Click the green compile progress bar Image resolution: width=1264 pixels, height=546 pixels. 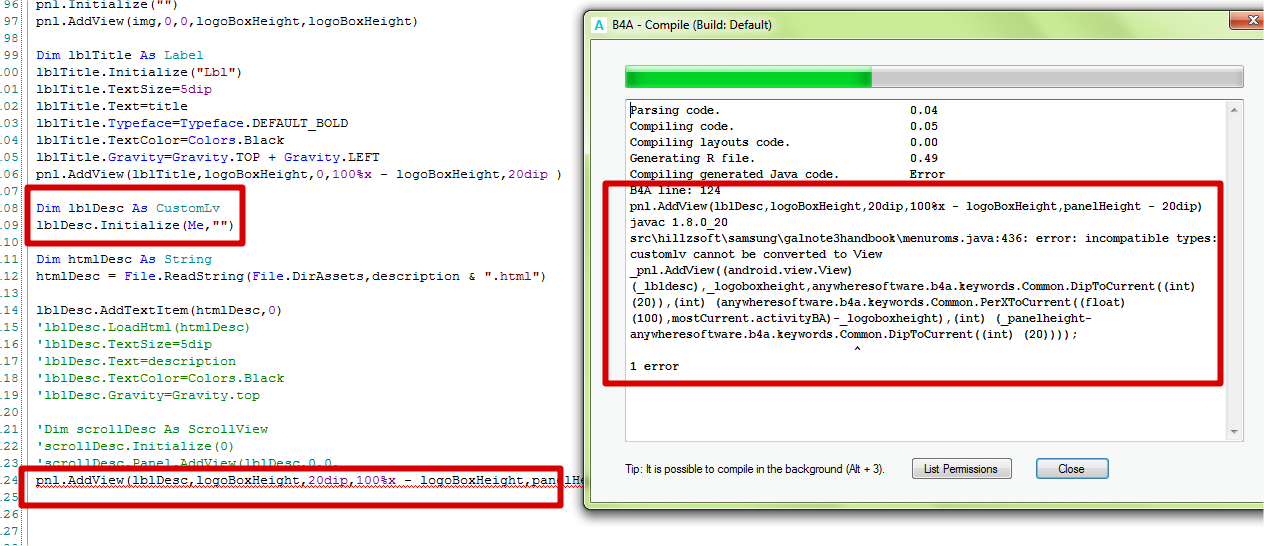[748, 77]
